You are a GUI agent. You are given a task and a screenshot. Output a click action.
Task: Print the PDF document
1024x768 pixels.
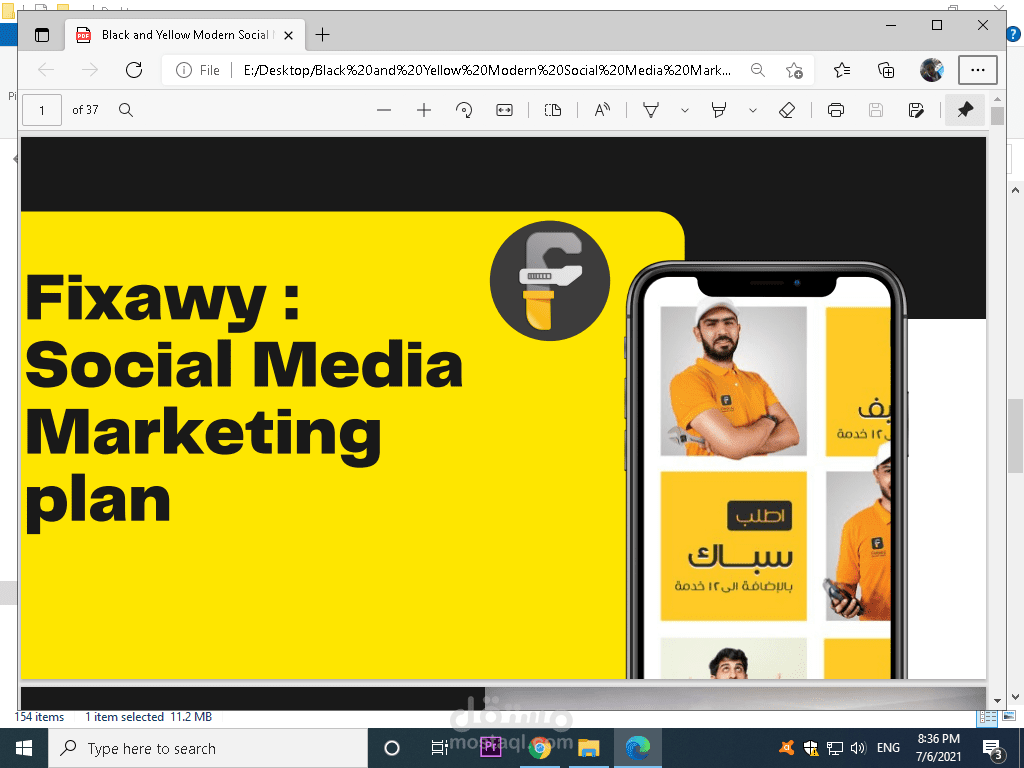tap(836, 110)
